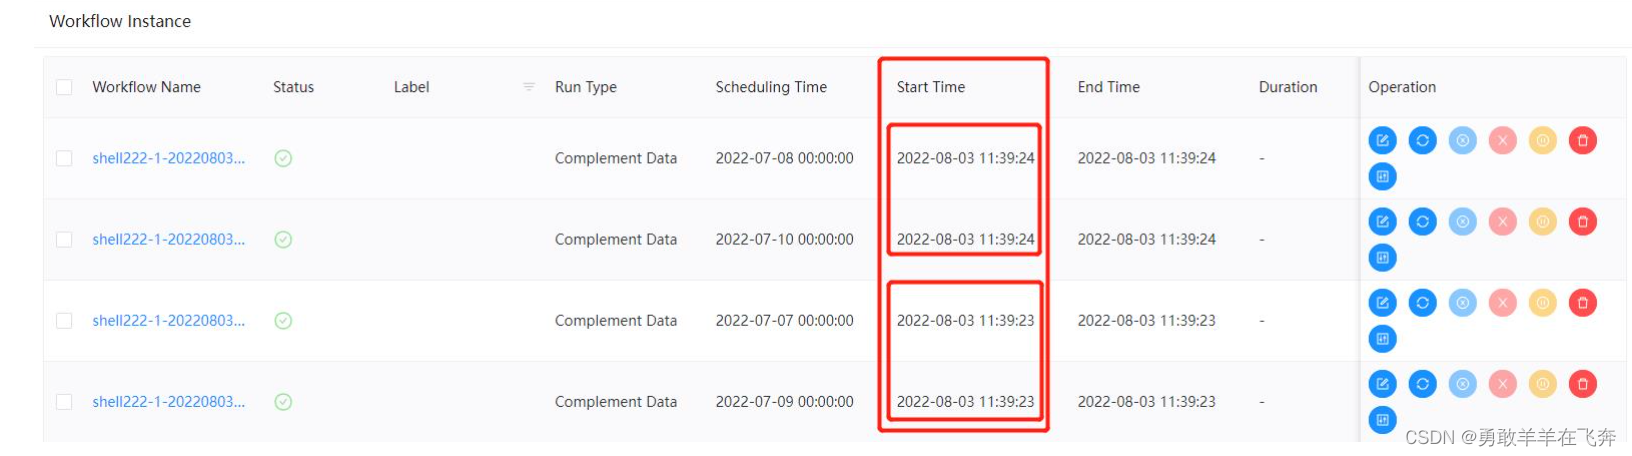Delete the instance scheduled 2022-07-10
Screen dimensions: 1632x456
1582,222
